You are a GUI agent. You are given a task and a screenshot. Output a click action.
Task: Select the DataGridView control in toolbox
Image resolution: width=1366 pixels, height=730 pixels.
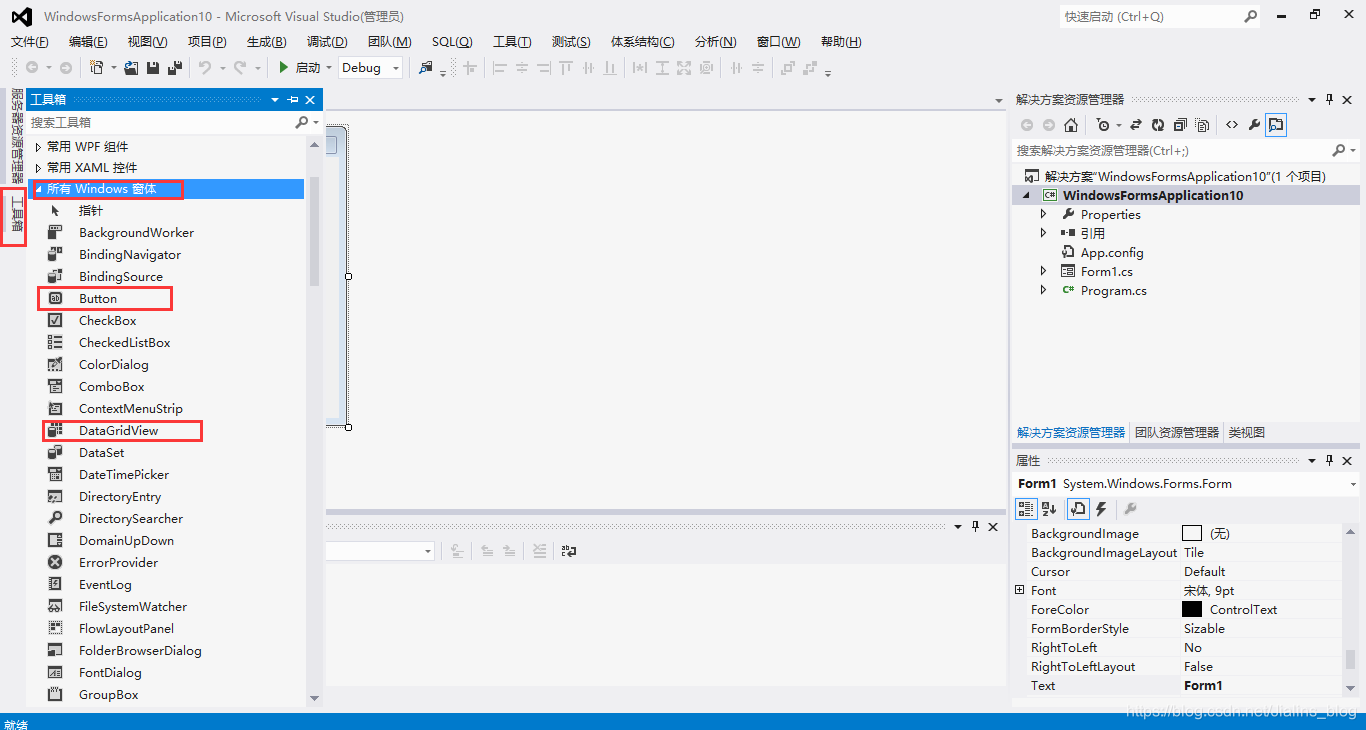pyautogui.click(x=118, y=431)
